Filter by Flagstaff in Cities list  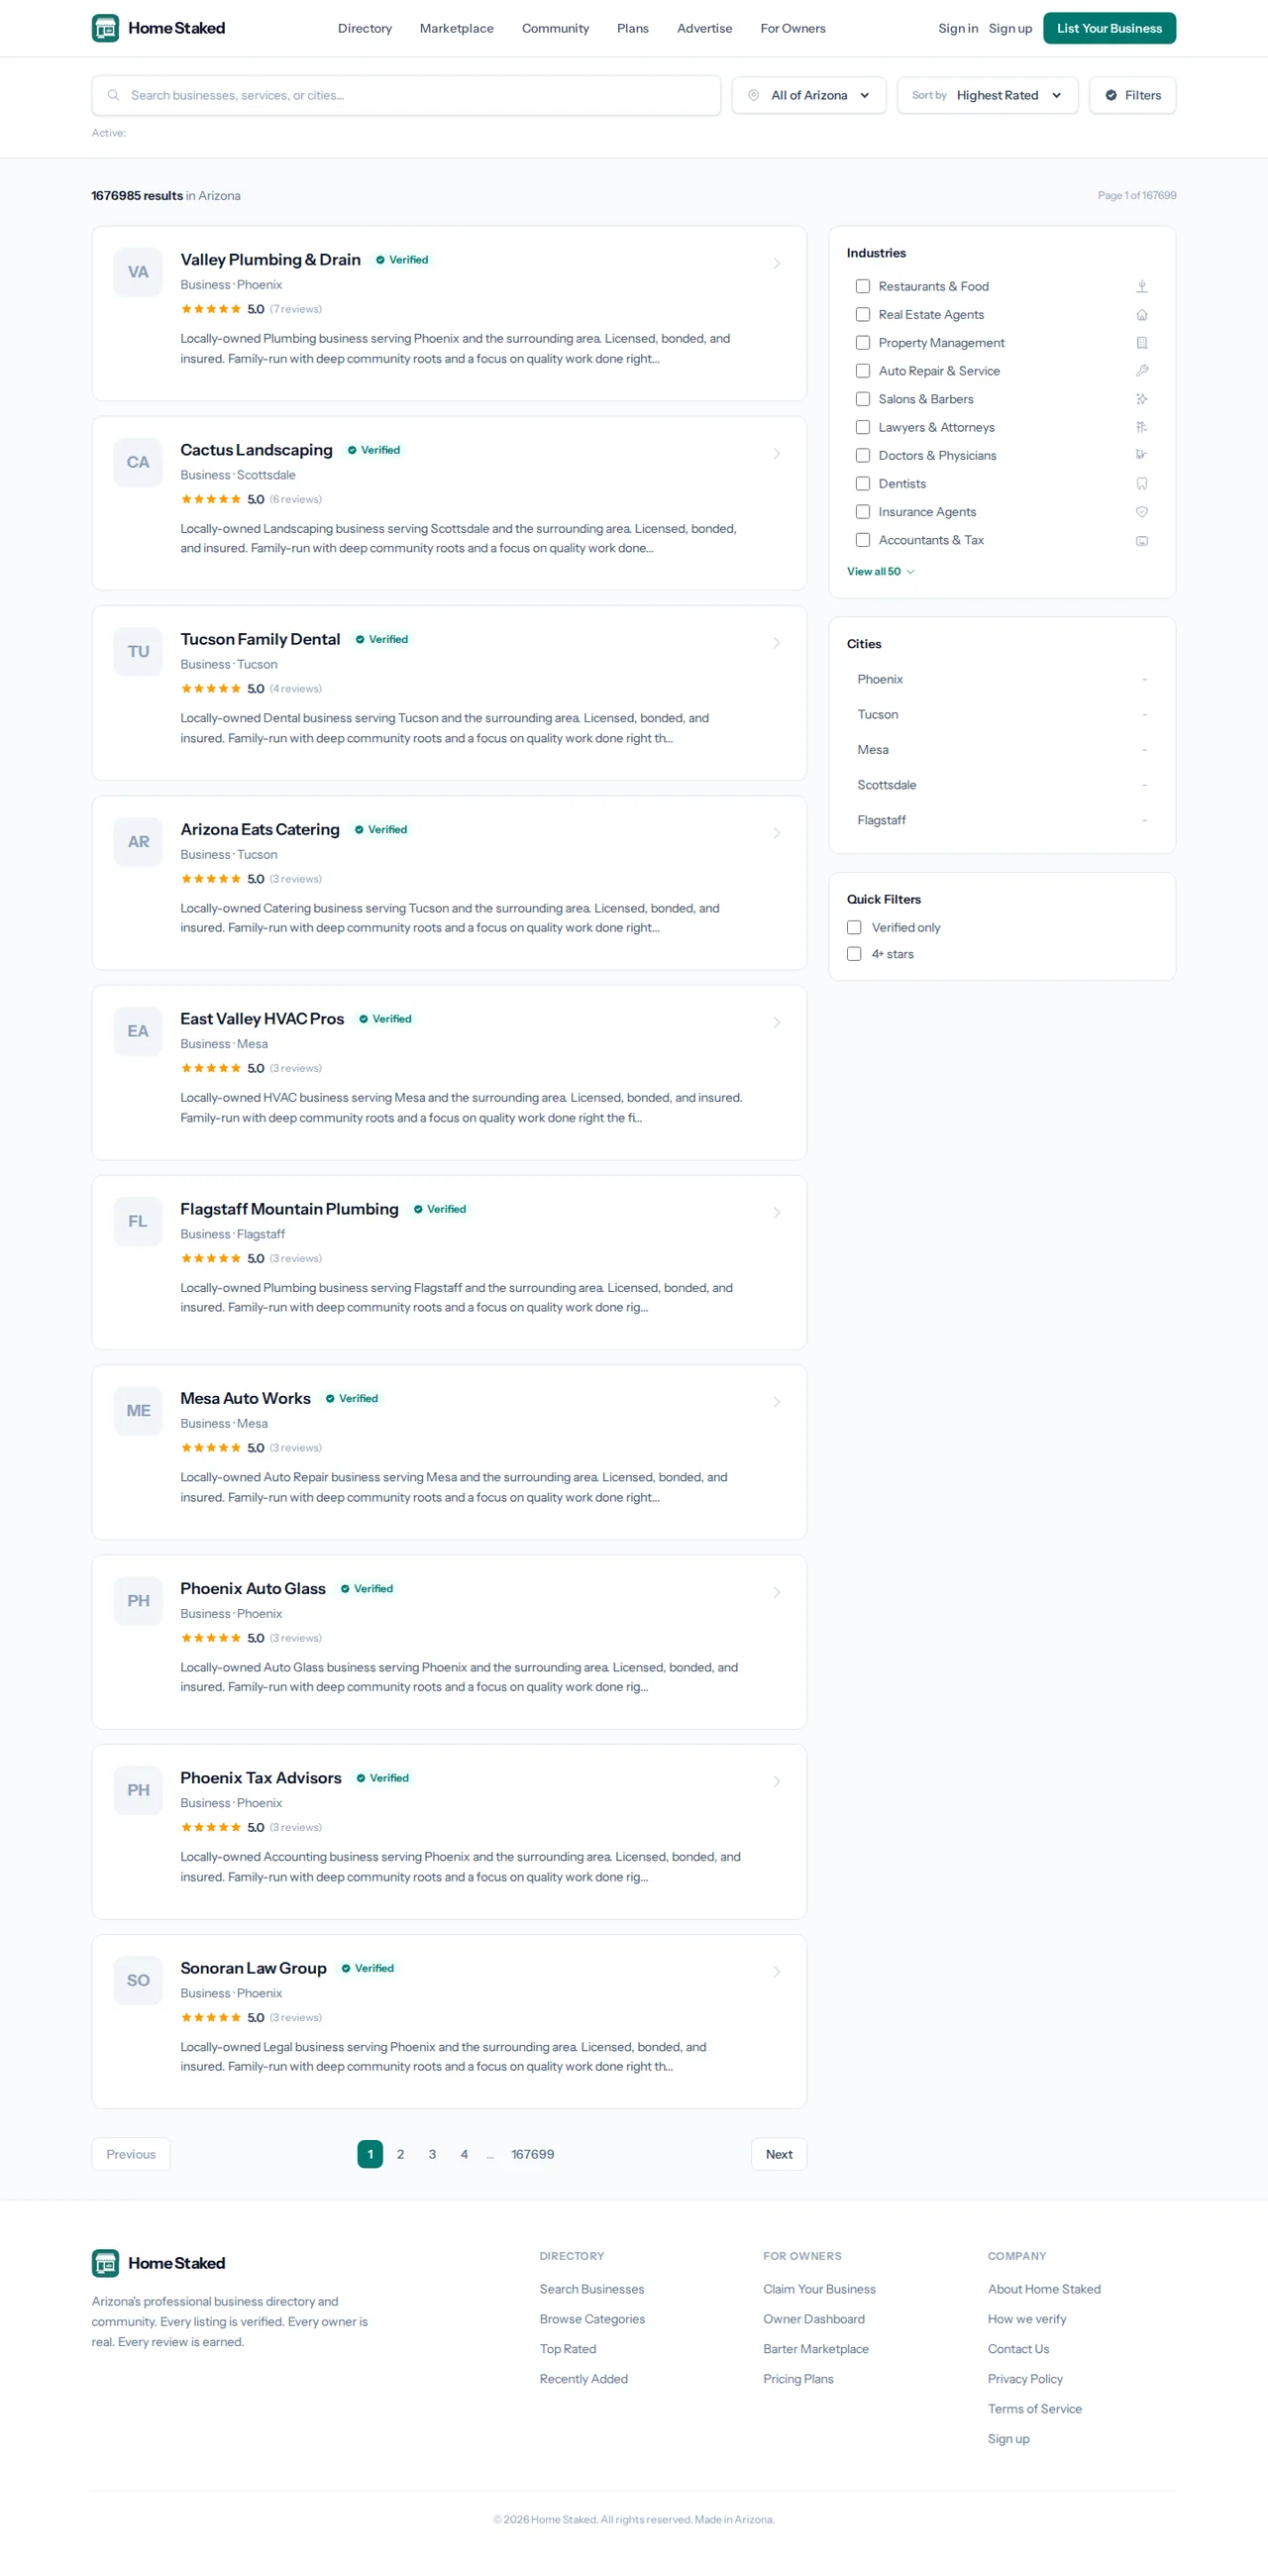coord(1002,820)
